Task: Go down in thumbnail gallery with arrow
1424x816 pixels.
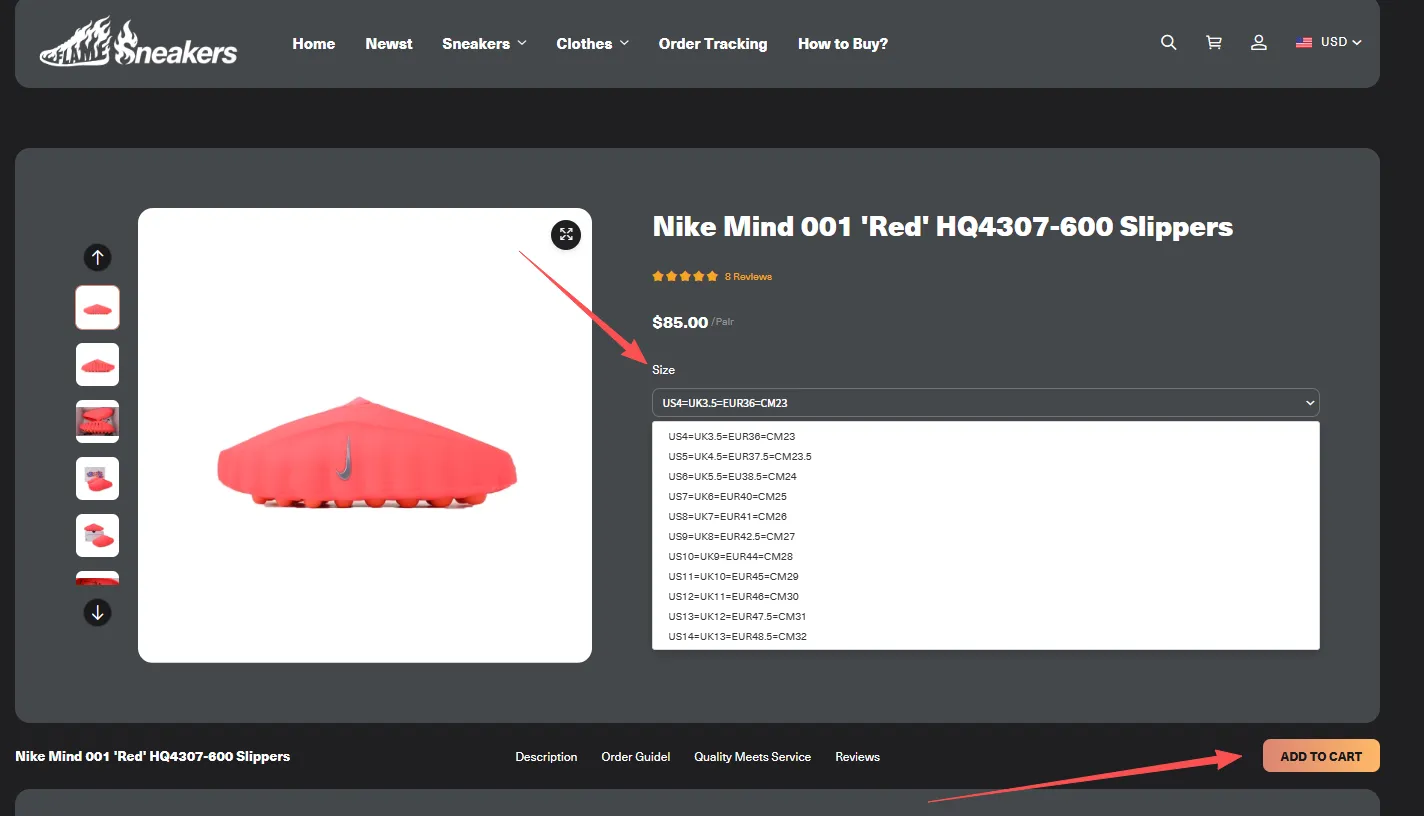Action: click(97, 612)
